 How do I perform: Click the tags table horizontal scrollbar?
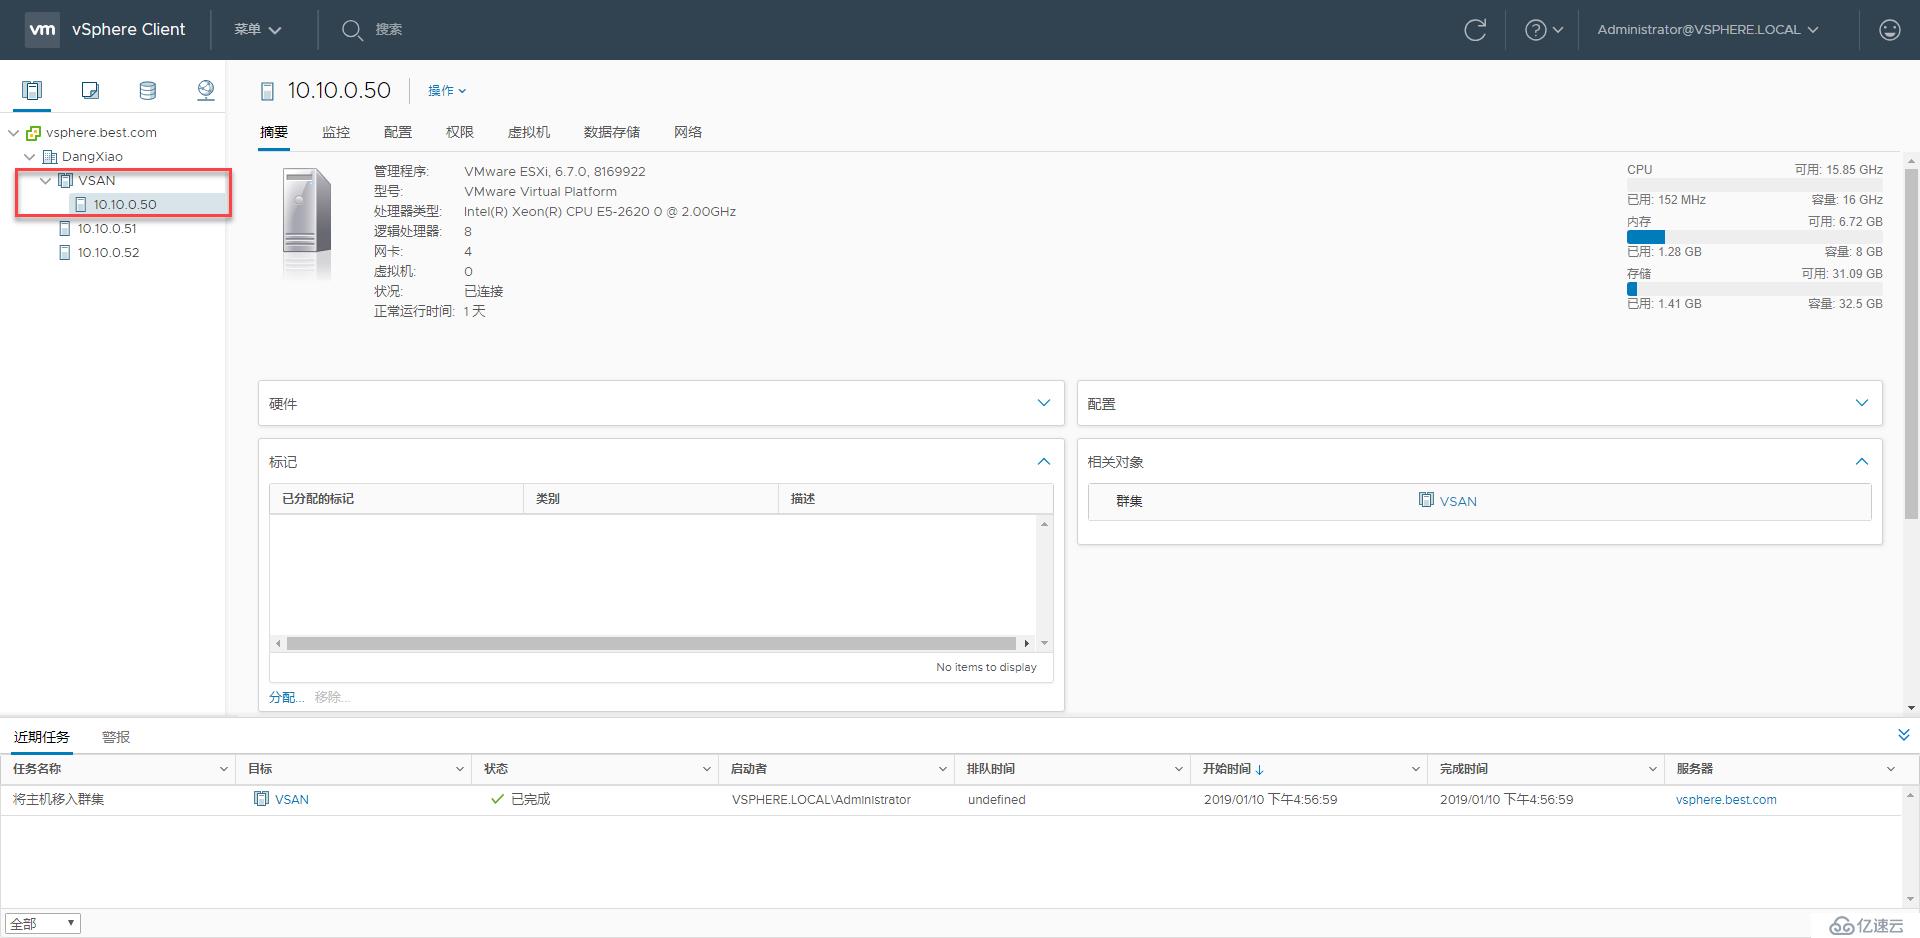[651, 643]
